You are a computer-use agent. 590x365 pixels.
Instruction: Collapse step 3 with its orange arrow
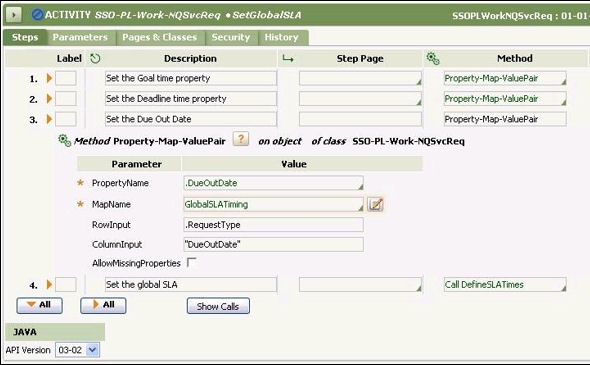click(x=49, y=119)
